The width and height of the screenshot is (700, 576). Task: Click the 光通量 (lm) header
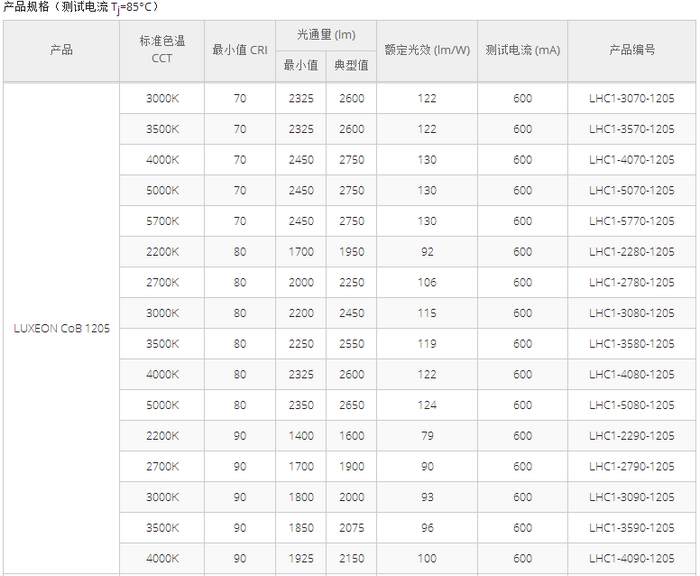click(326, 34)
